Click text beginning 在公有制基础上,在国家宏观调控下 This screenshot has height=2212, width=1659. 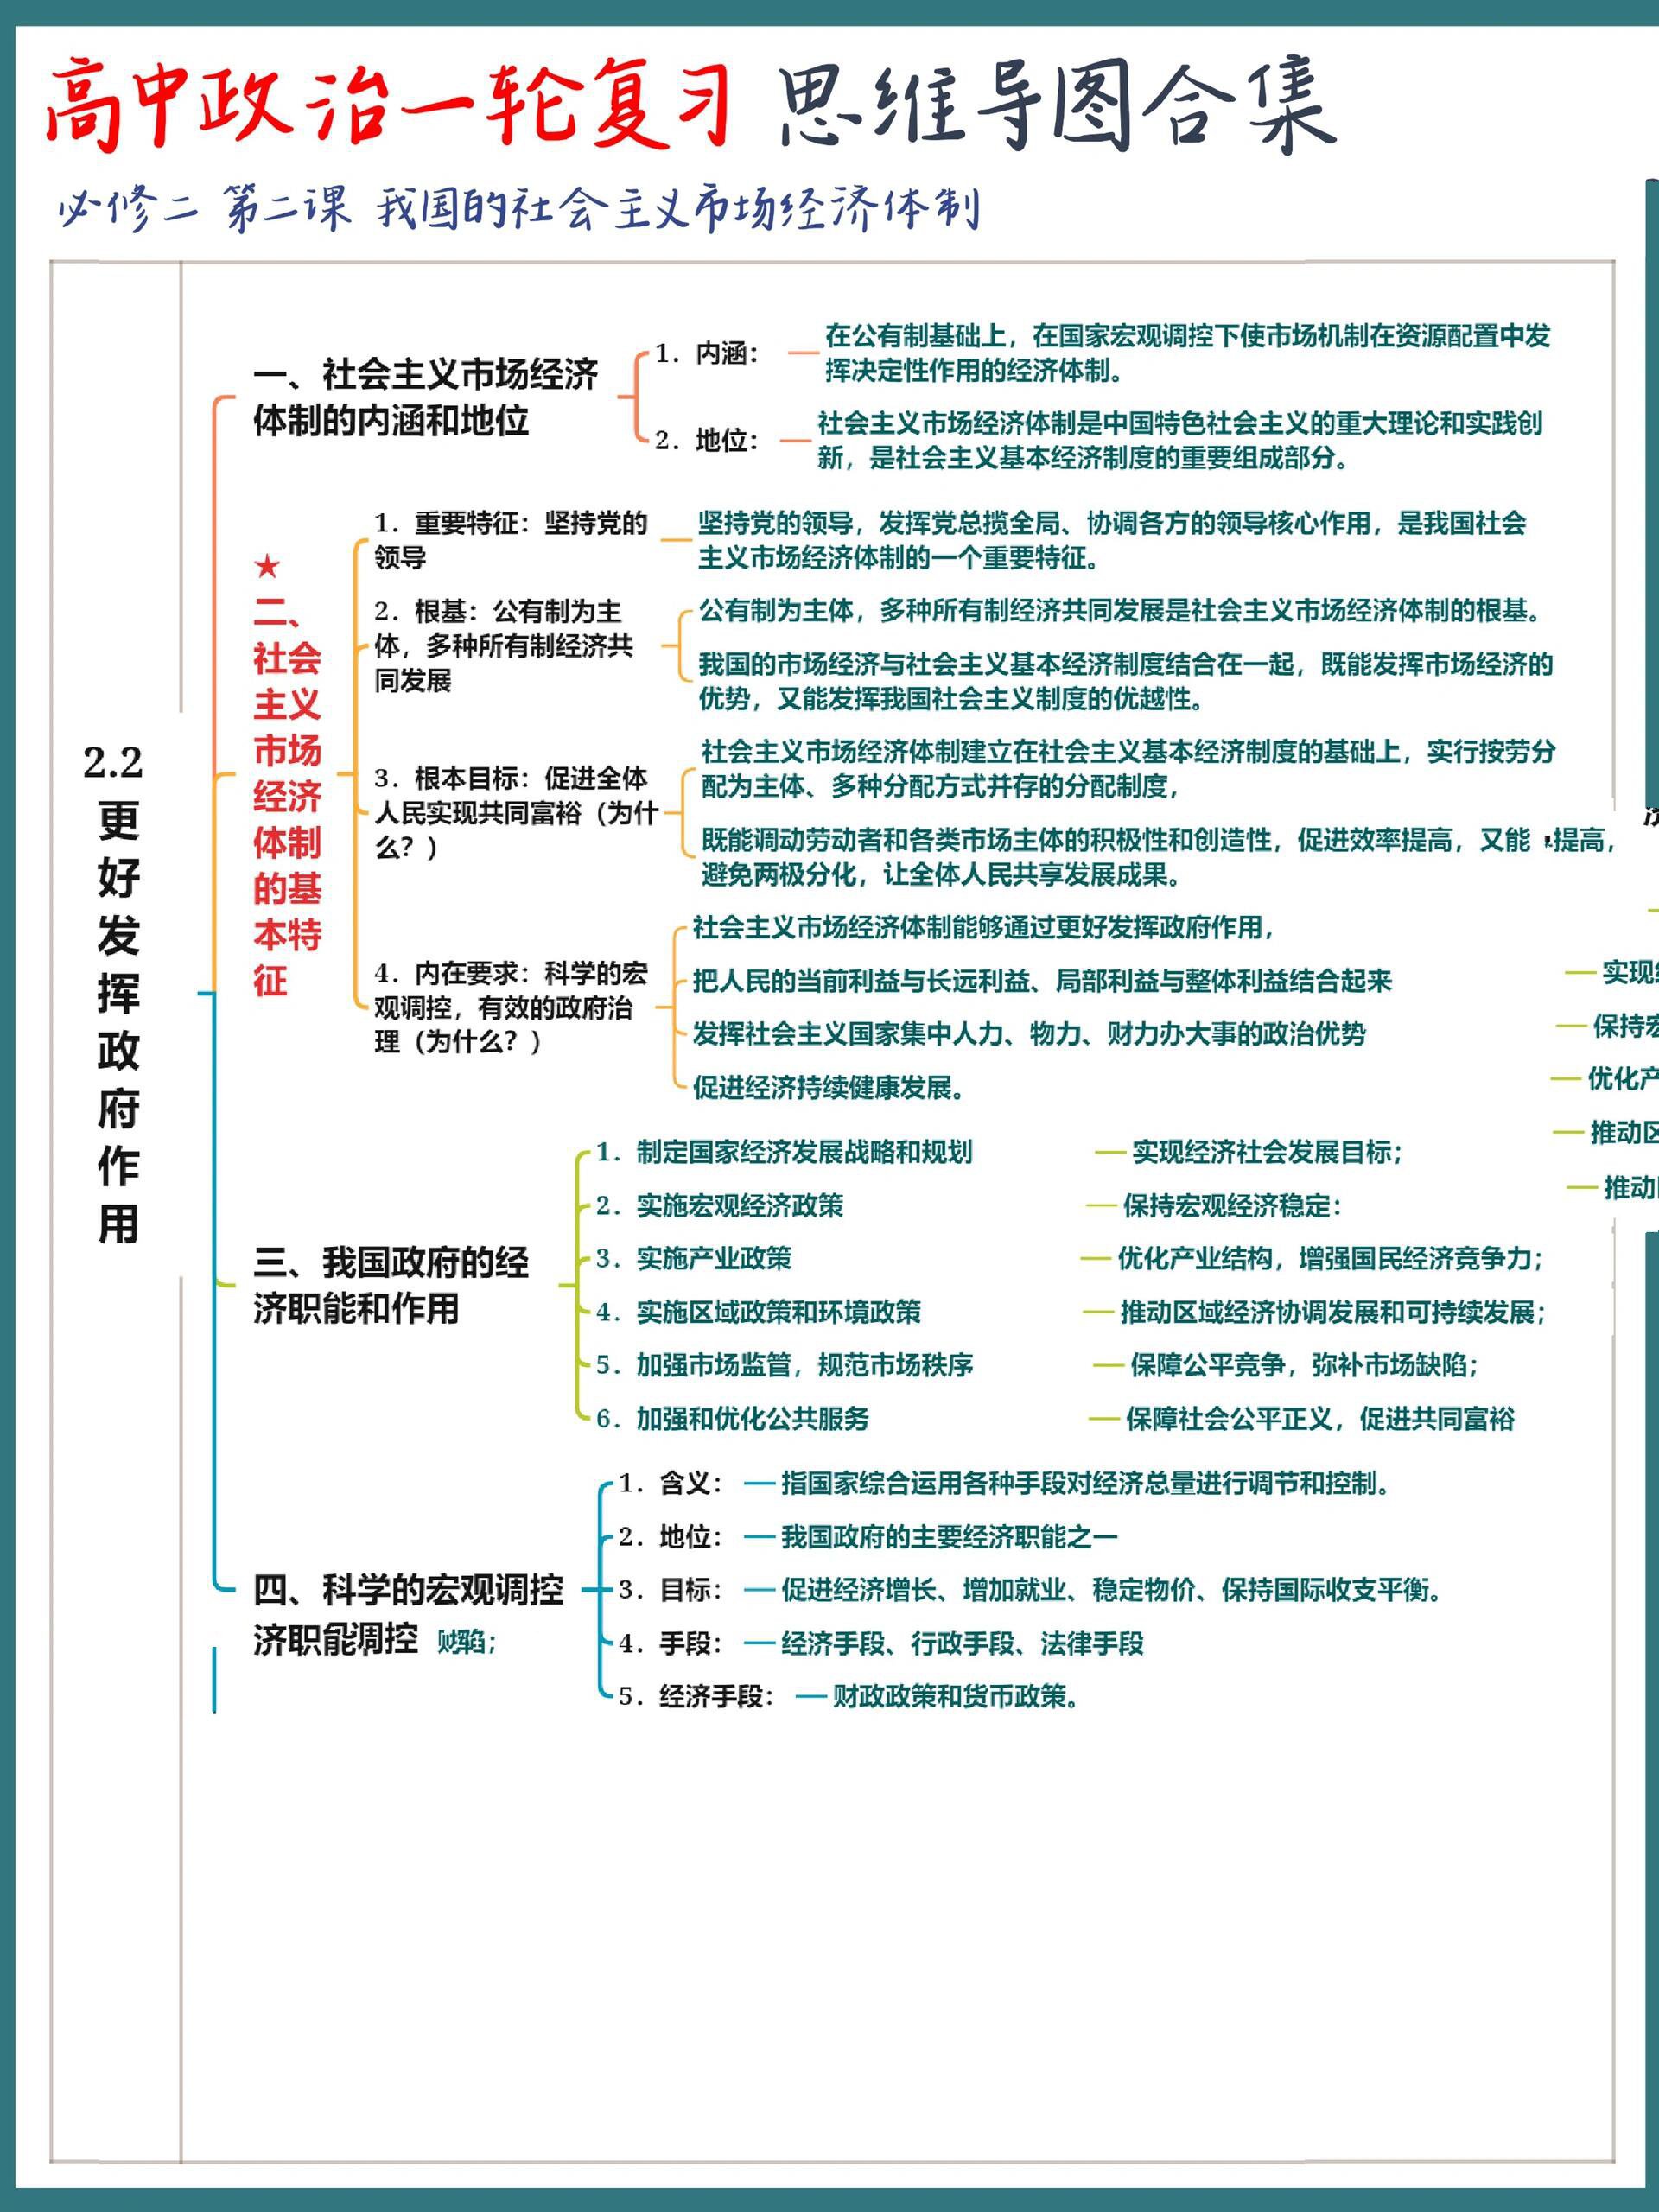click(1187, 353)
